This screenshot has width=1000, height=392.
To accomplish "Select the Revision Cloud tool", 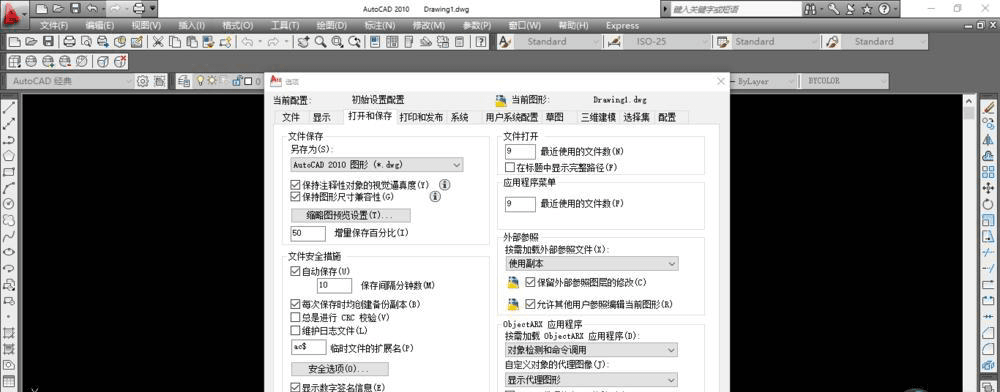I will coord(9,220).
